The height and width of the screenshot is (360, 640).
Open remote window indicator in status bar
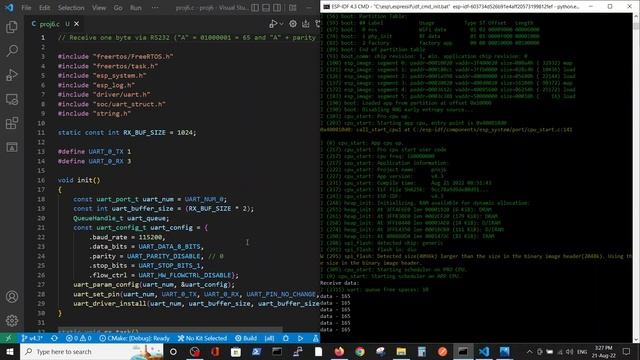pyautogui.click(x=9, y=338)
